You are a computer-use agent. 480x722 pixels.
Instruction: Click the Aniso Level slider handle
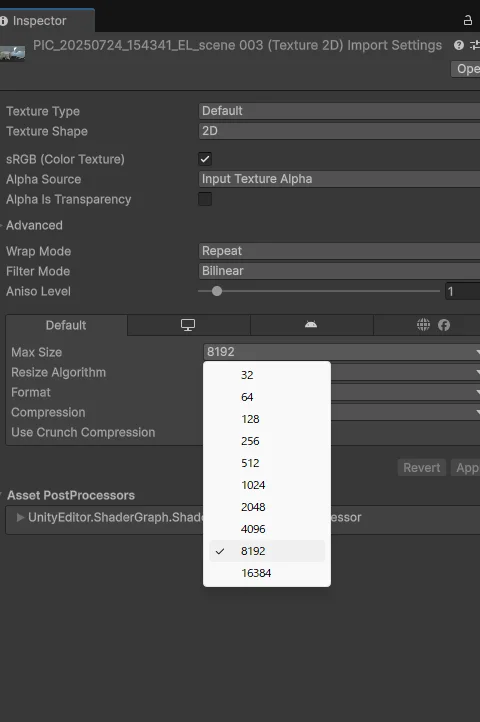[217, 291]
